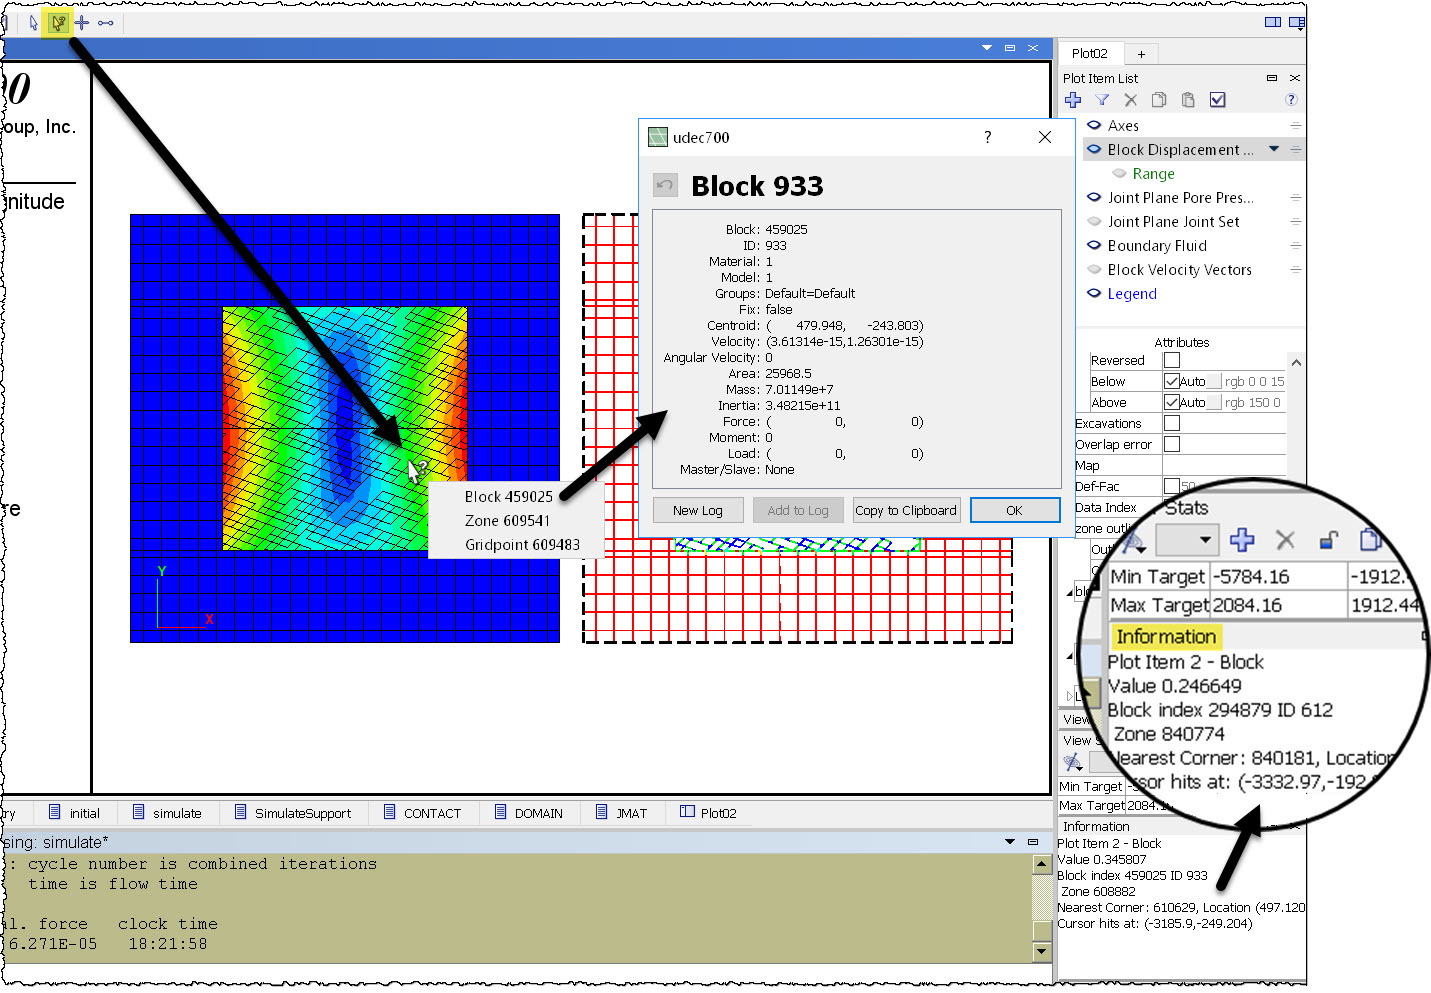Screen dimensions: 1431x993
Task: Open the JMAT tab
Action: coord(621,813)
